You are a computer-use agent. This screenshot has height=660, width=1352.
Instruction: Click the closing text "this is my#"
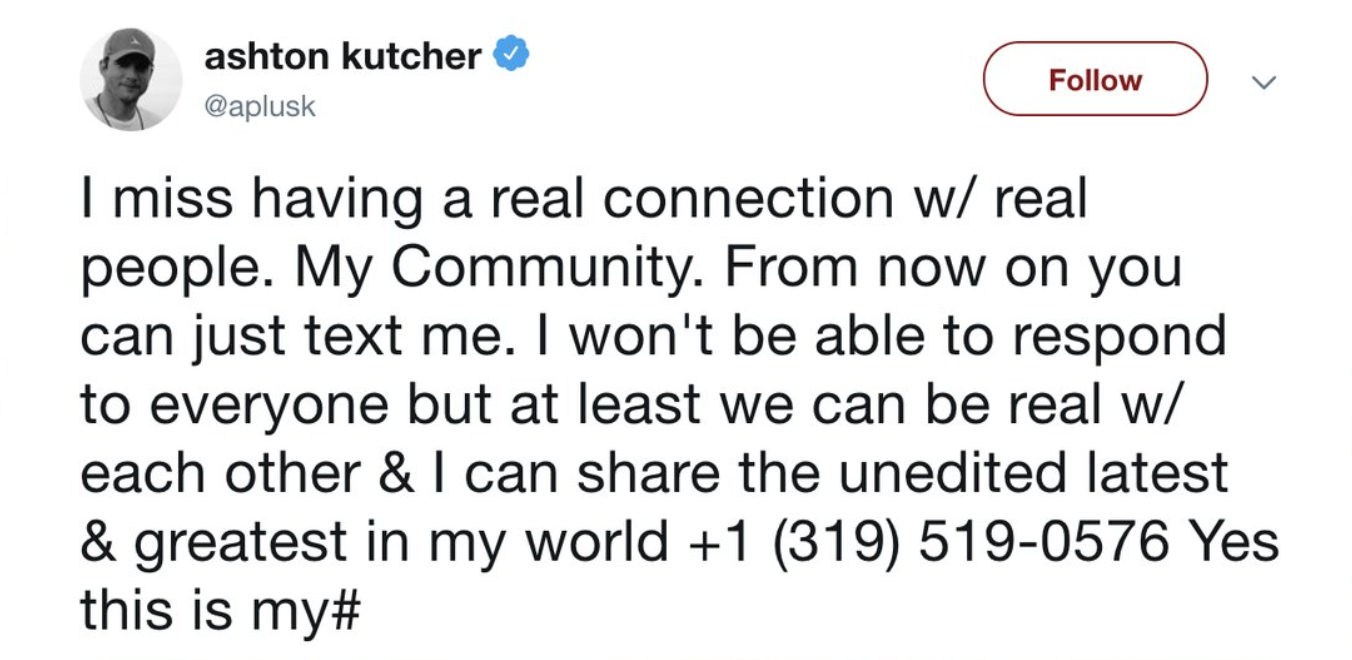pyautogui.click(x=219, y=609)
